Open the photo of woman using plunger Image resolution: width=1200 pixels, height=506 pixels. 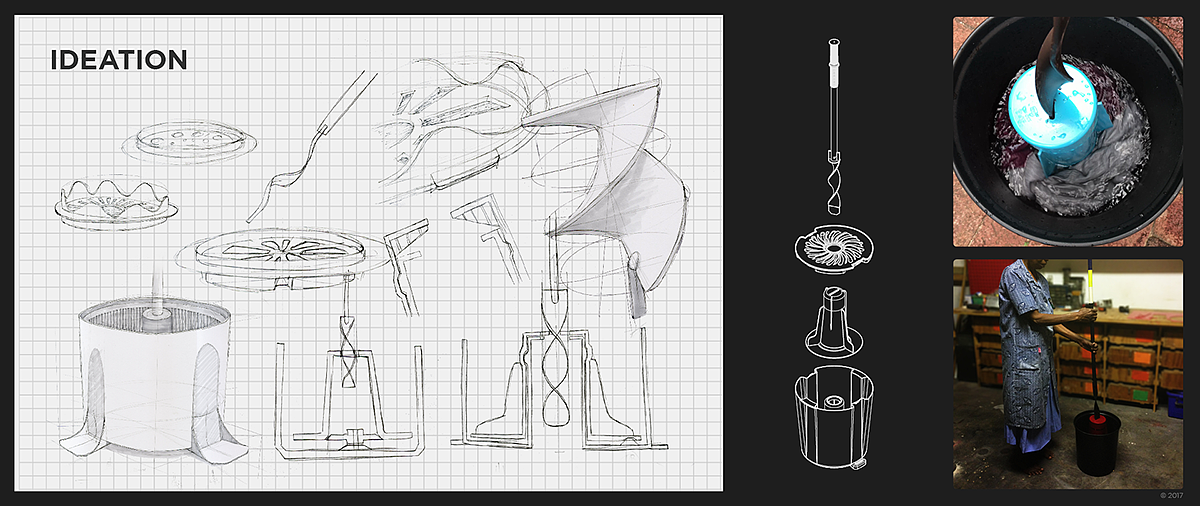point(1068,374)
